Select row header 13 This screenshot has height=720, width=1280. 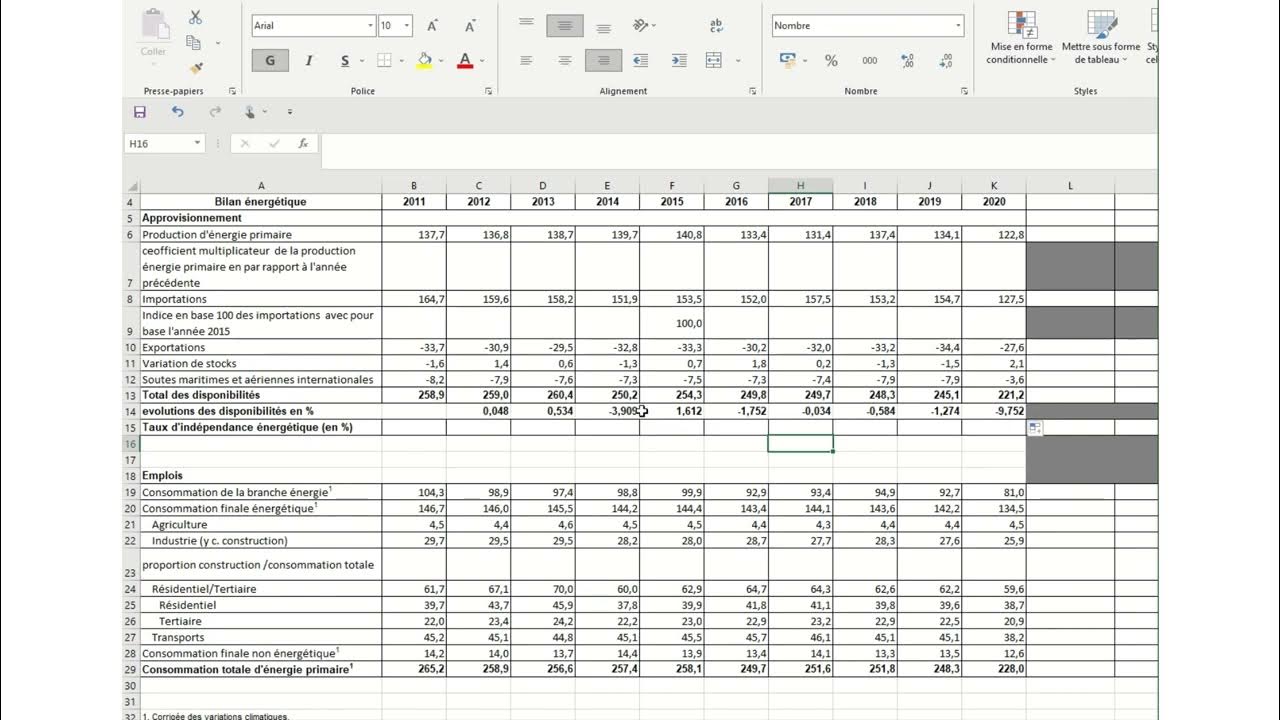(130, 396)
